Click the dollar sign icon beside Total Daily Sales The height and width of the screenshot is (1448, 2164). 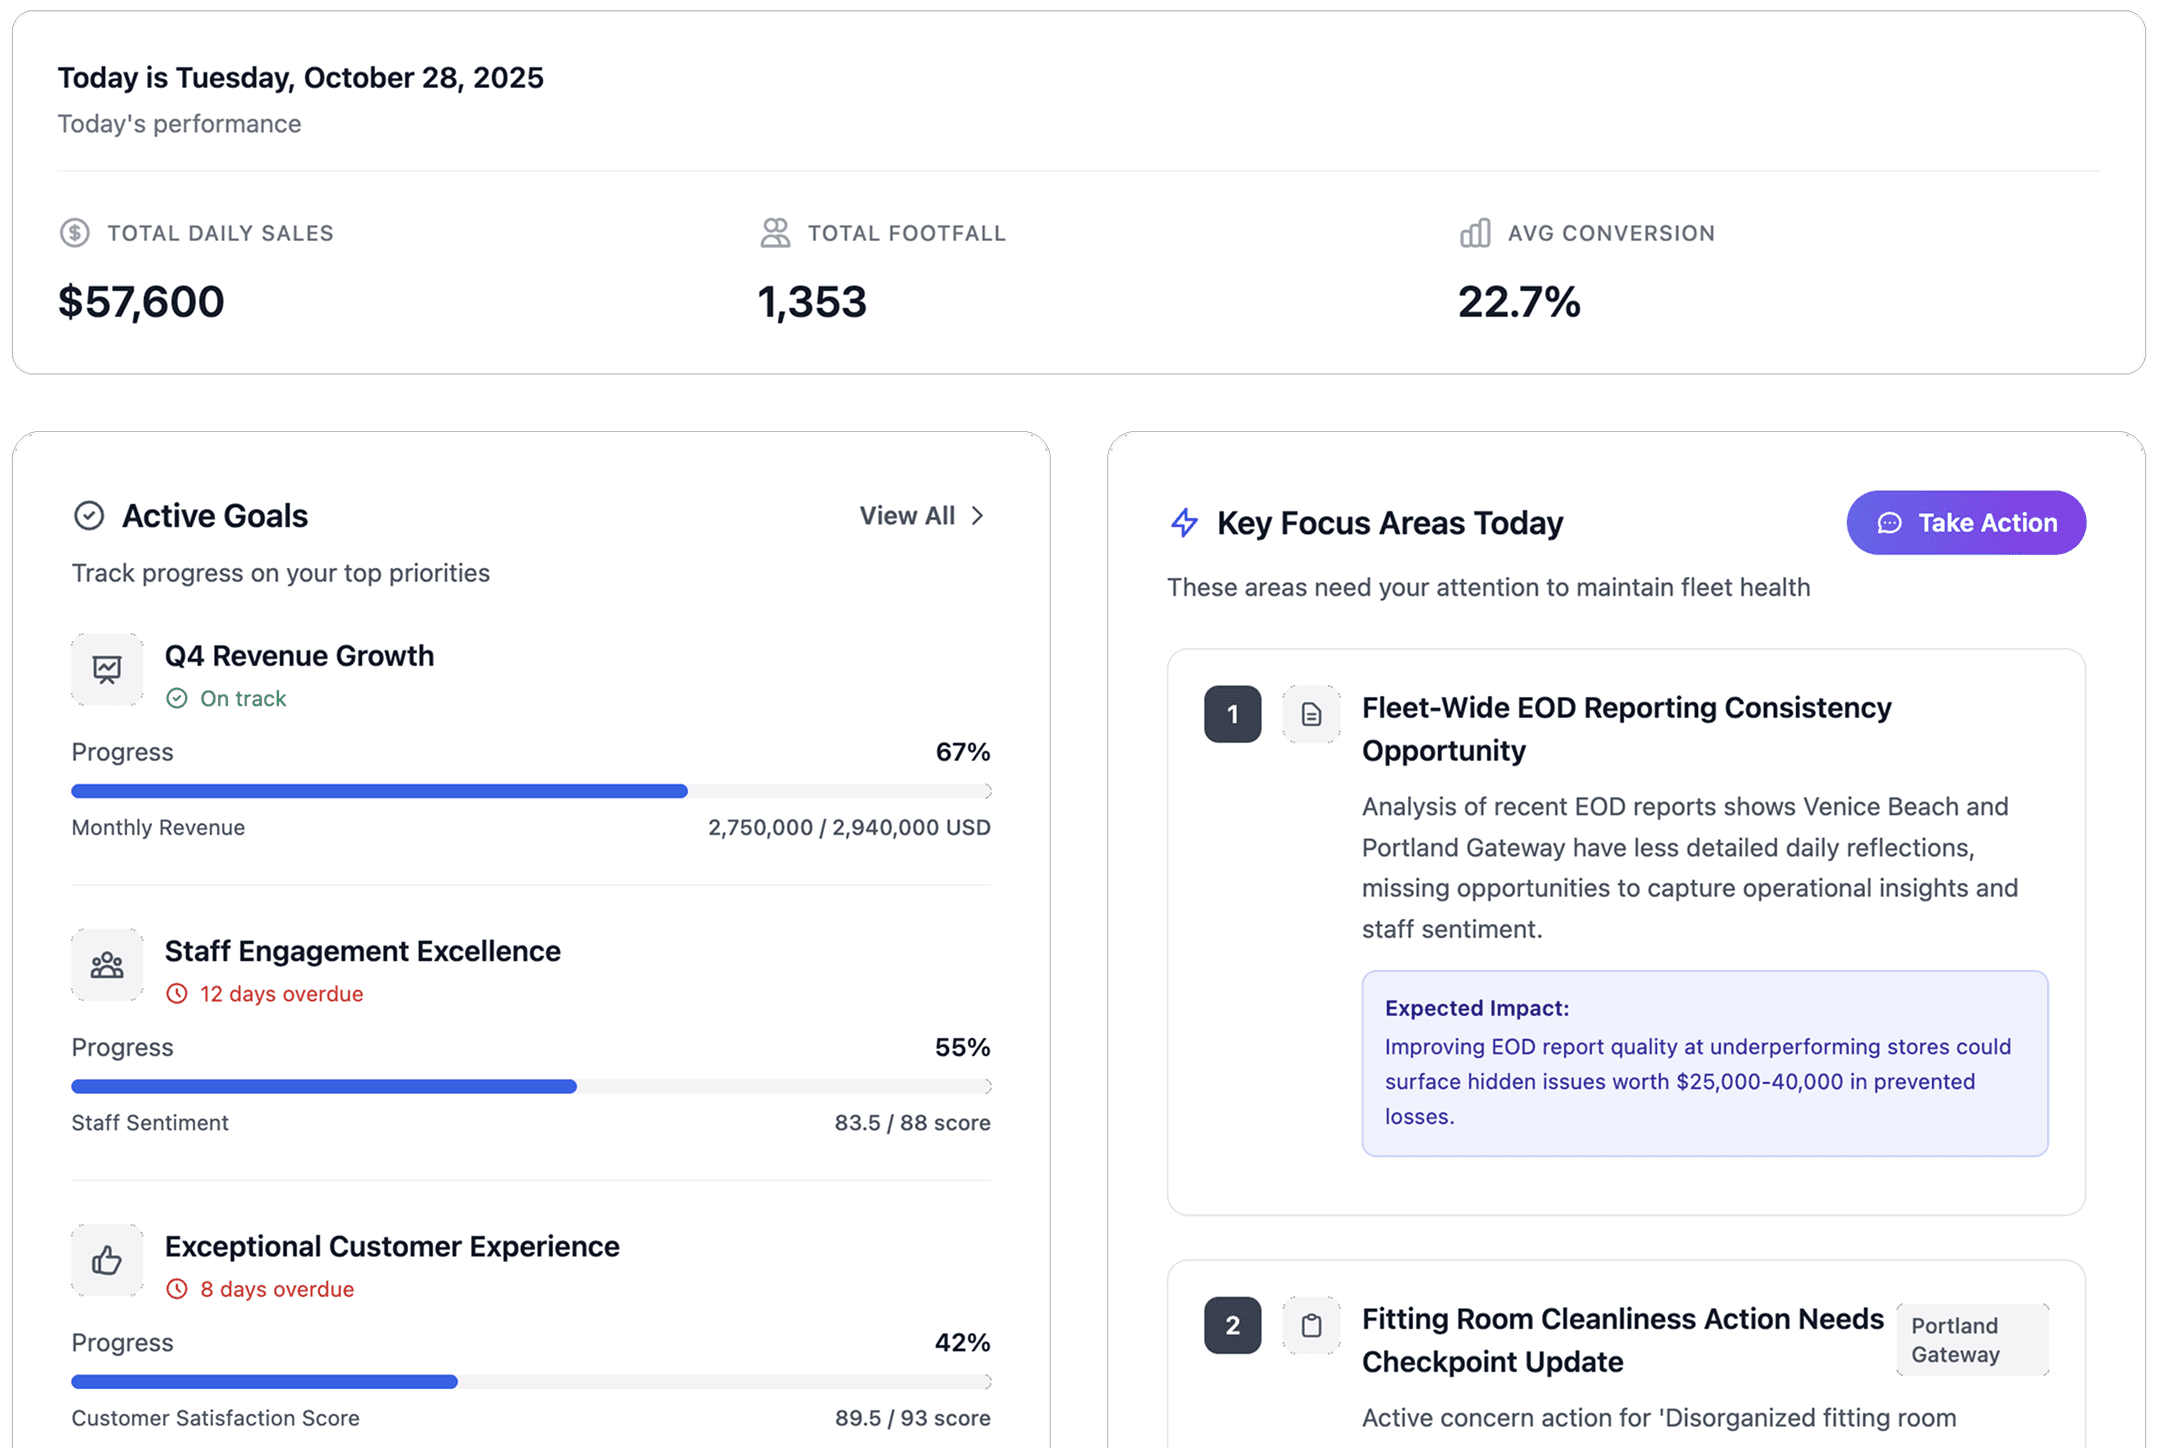point(74,233)
